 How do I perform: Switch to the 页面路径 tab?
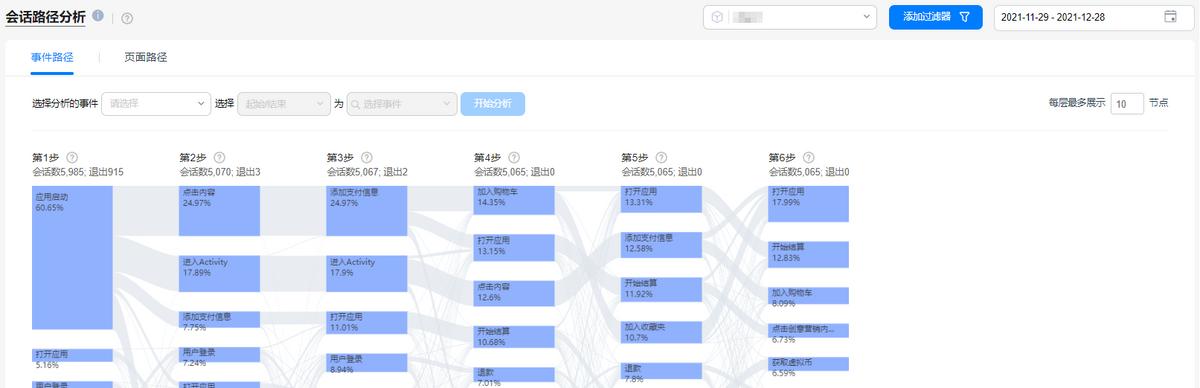tap(146, 57)
